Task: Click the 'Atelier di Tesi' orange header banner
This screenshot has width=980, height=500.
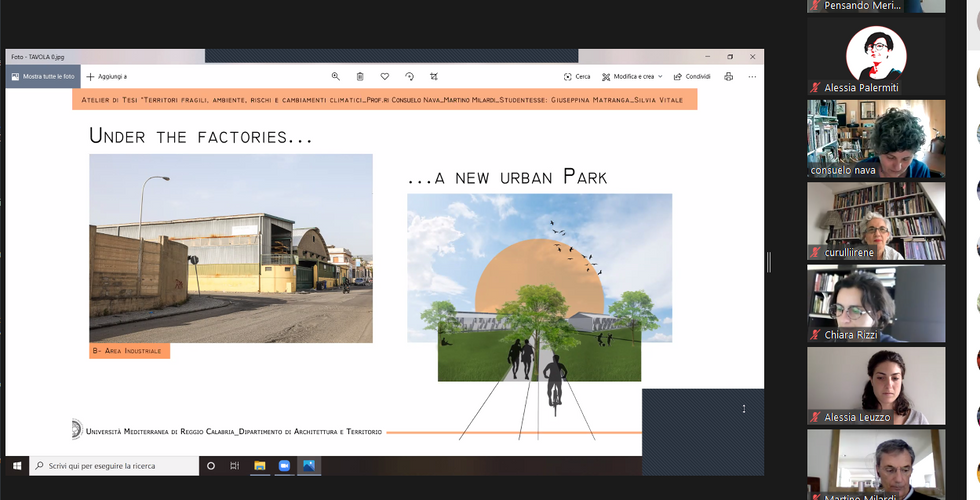Action: (x=384, y=99)
